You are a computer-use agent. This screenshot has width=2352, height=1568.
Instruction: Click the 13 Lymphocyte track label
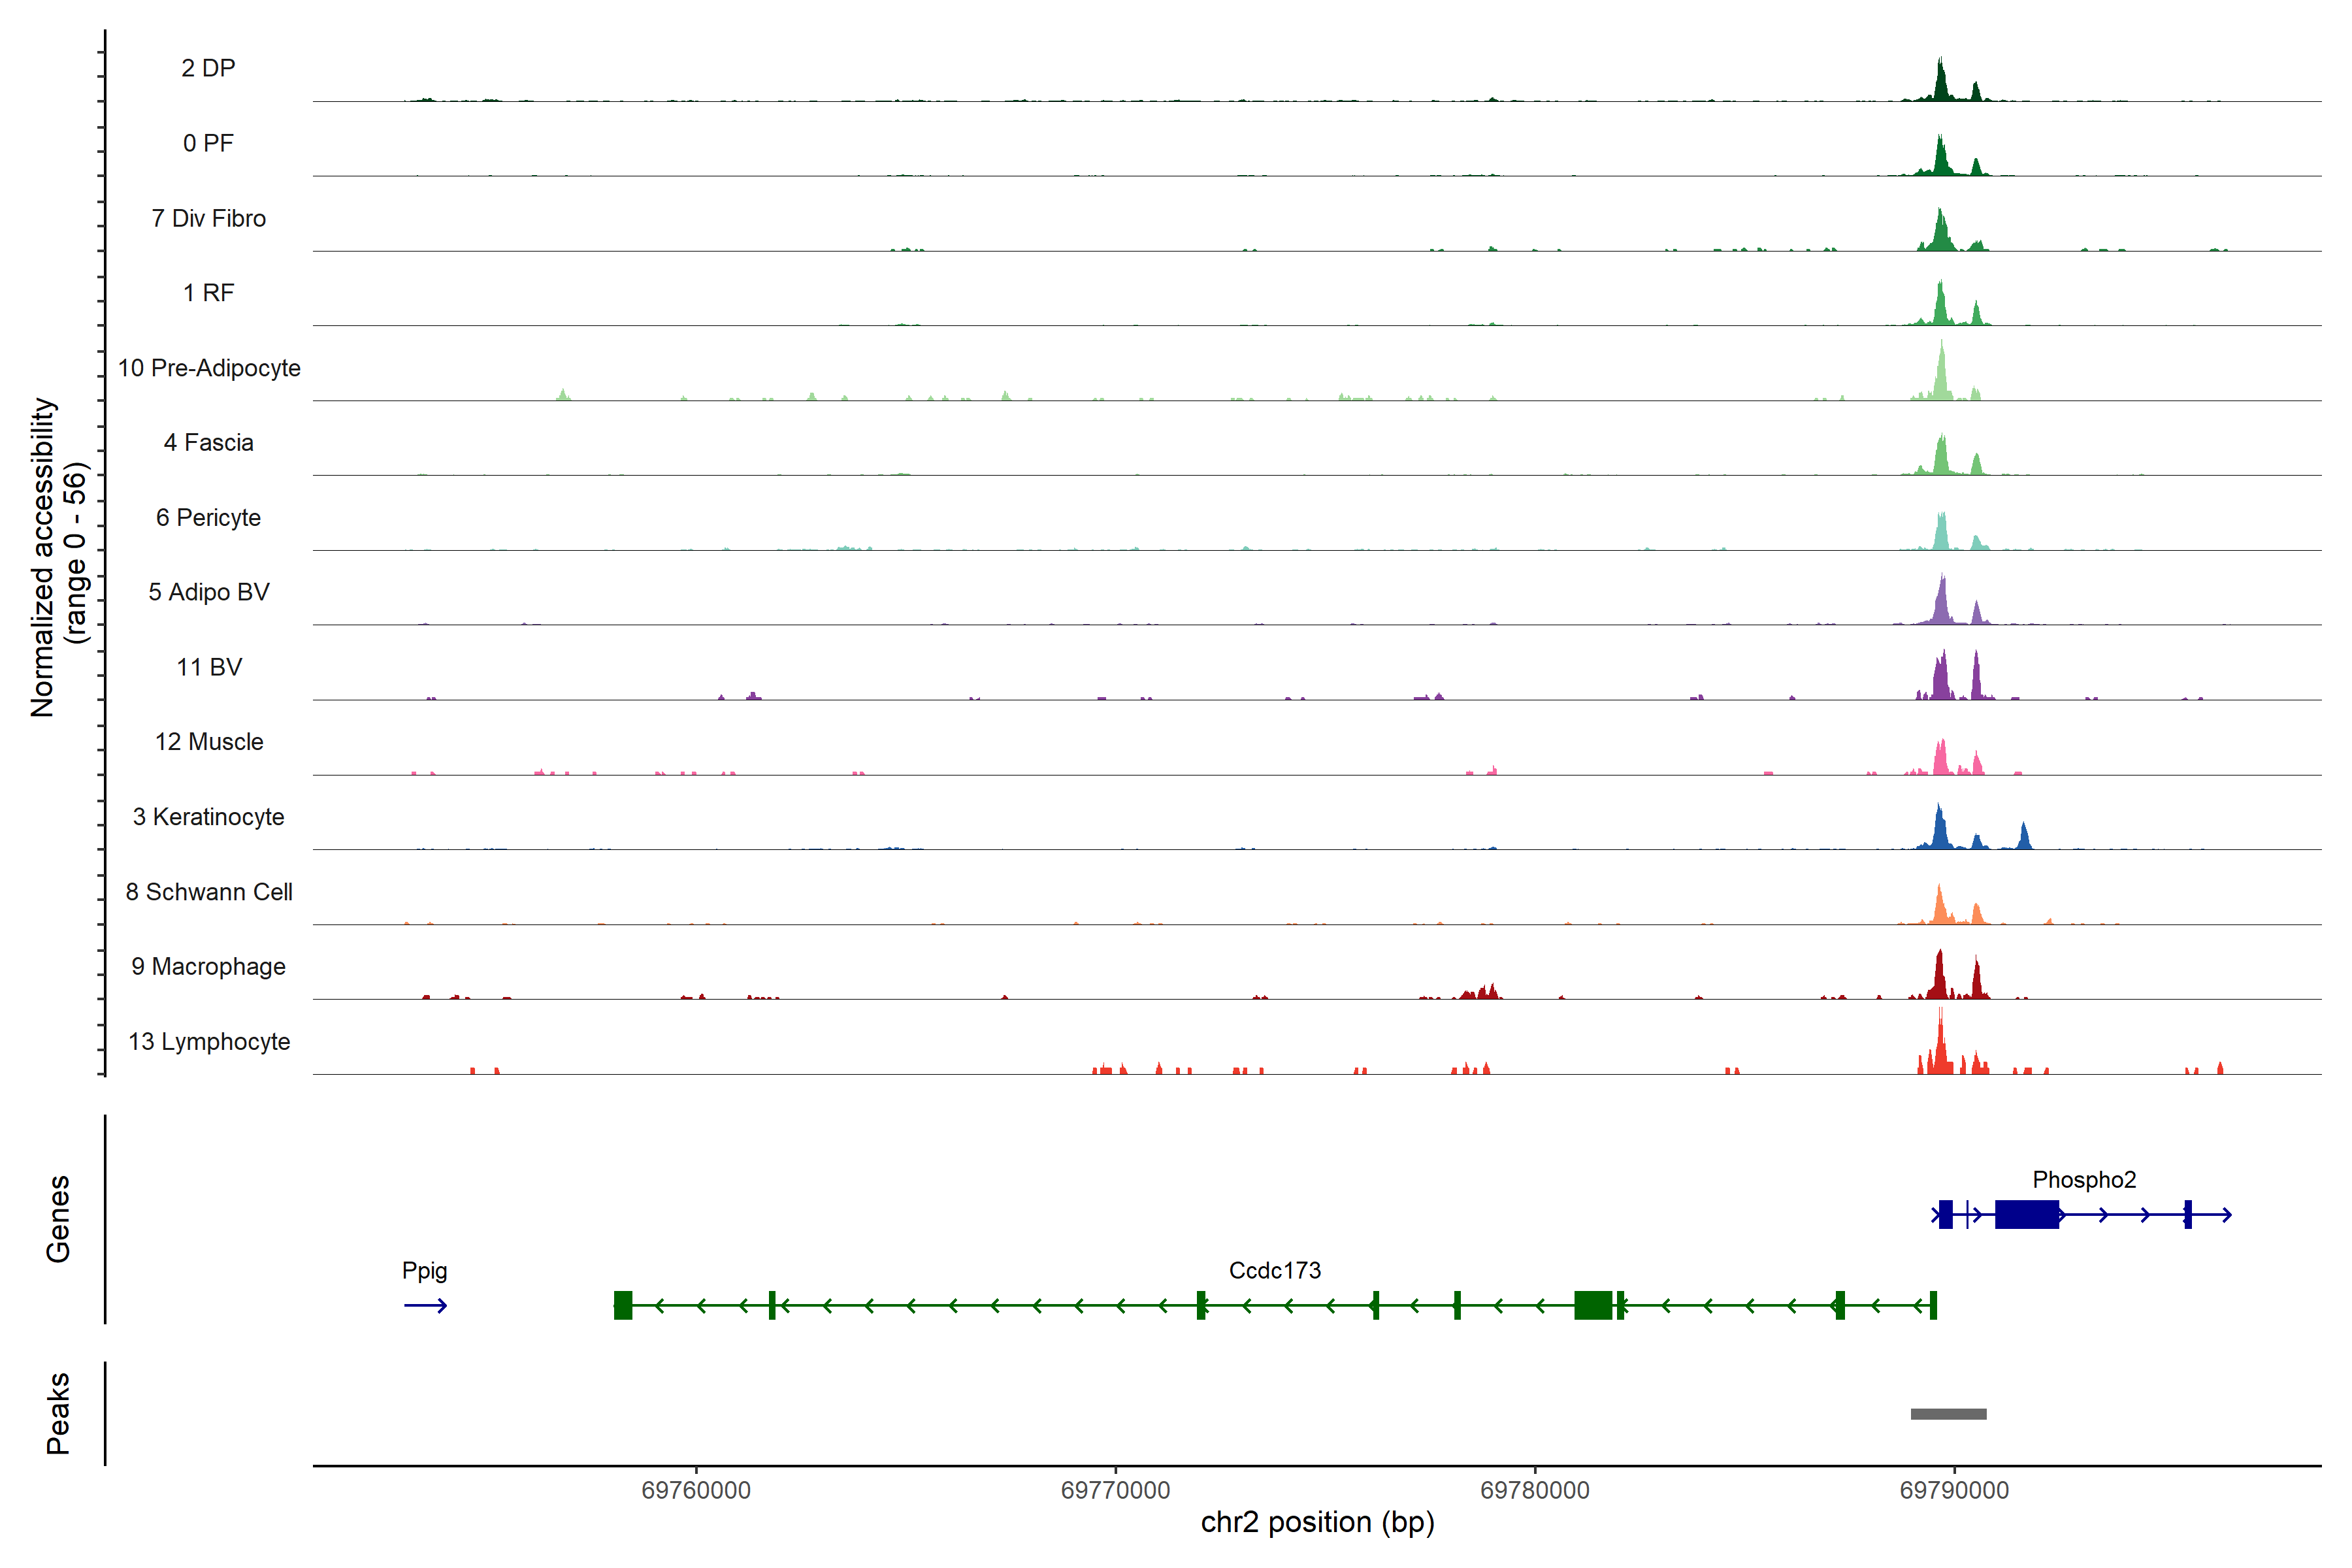(209, 1042)
